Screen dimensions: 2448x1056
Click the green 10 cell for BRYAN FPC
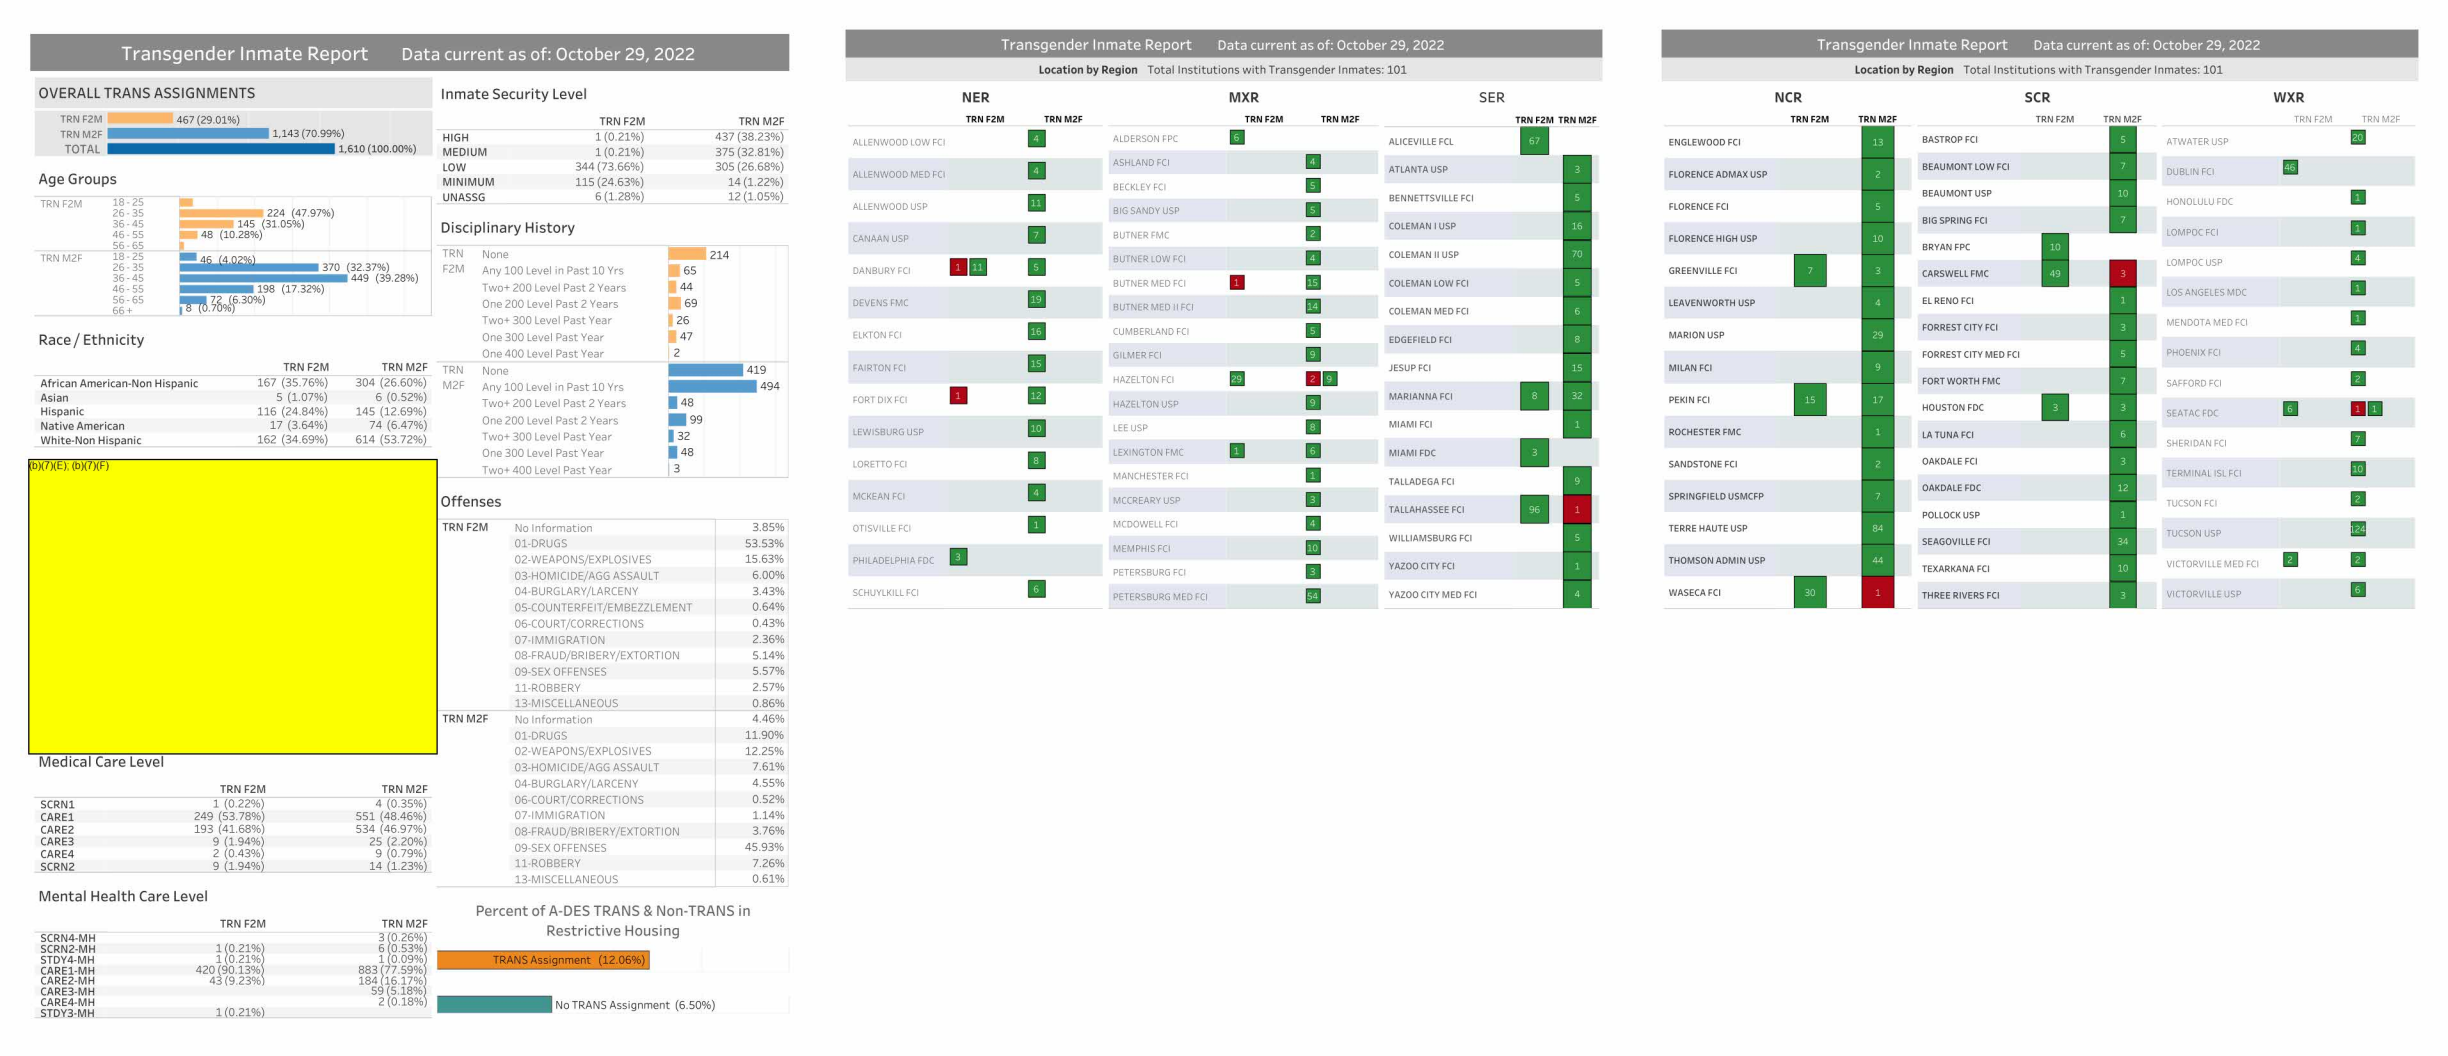[x=2055, y=246]
